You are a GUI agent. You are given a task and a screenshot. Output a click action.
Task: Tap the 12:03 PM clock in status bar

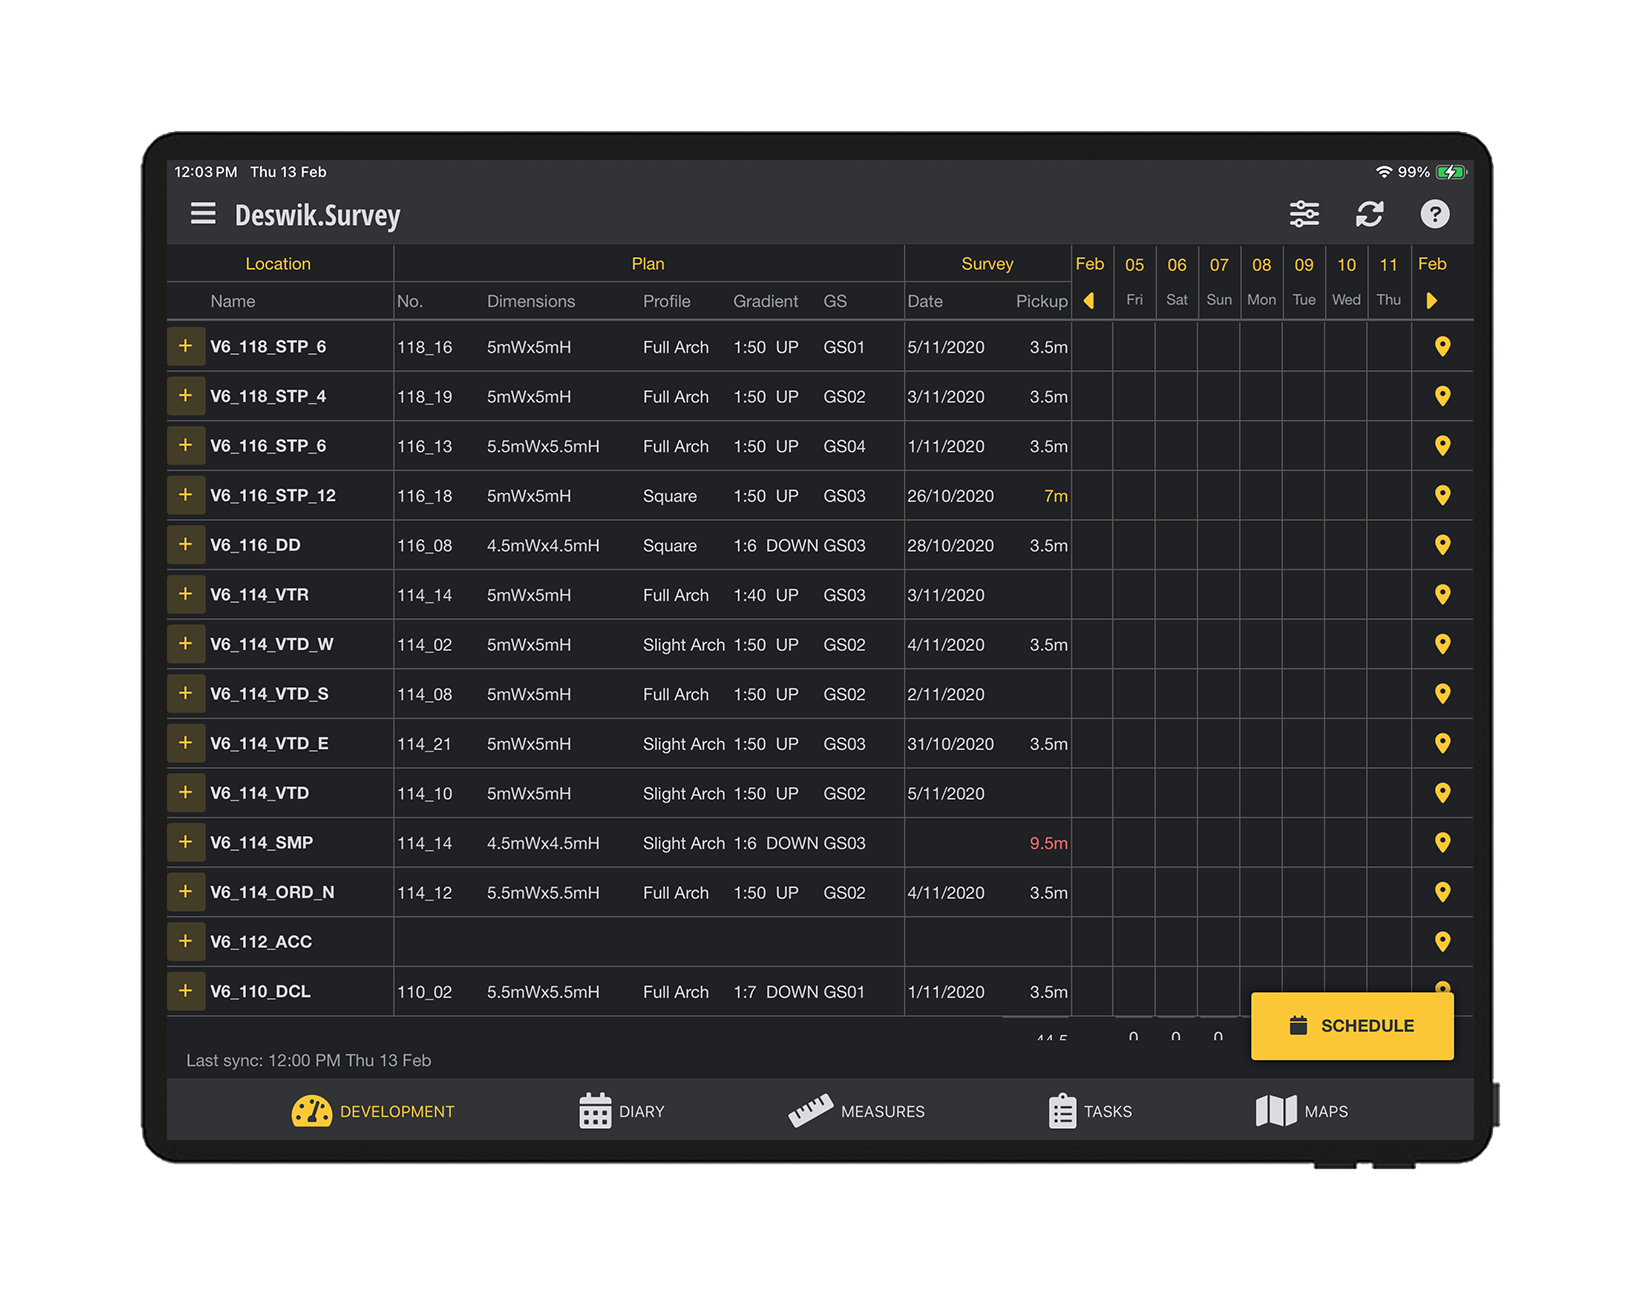point(206,172)
